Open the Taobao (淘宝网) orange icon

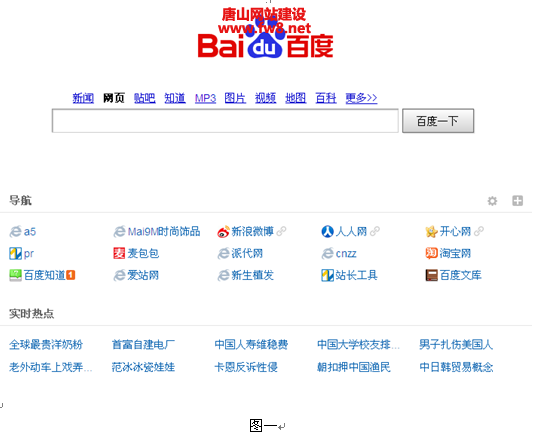tap(431, 253)
